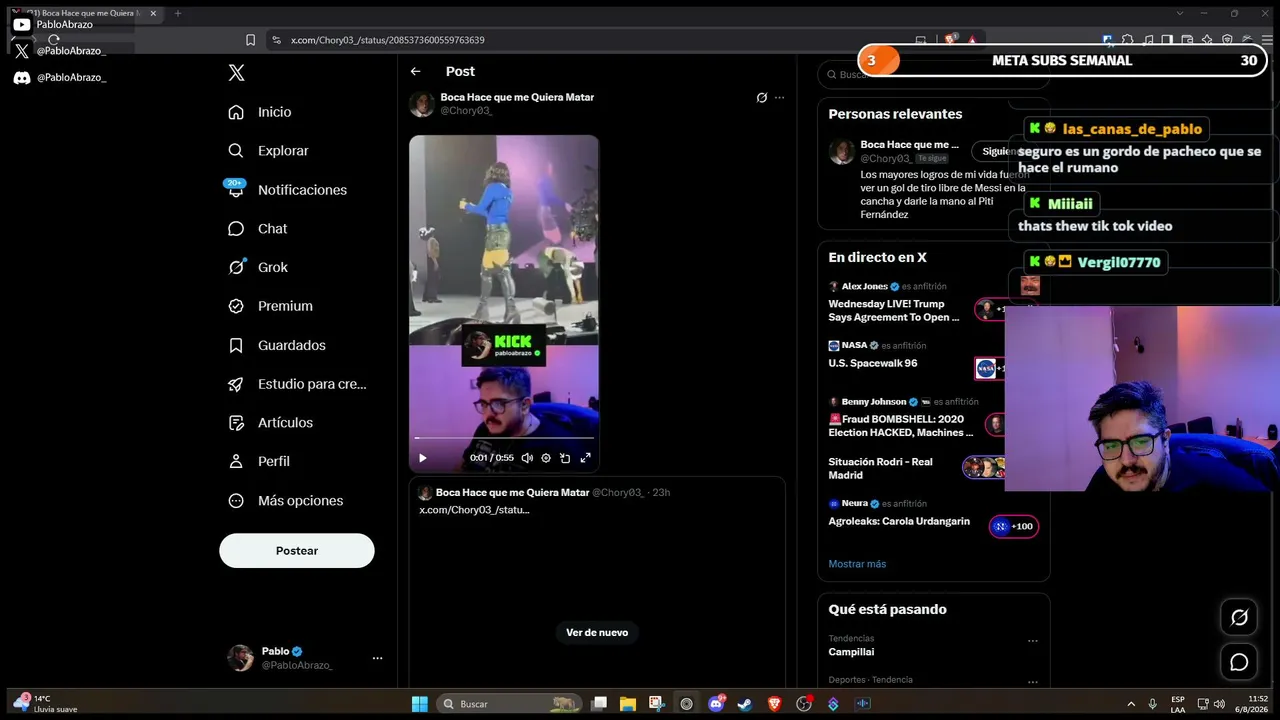The image size is (1280, 720).
Task: Open Perfil in the sidebar
Action: pyautogui.click(x=258, y=461)
